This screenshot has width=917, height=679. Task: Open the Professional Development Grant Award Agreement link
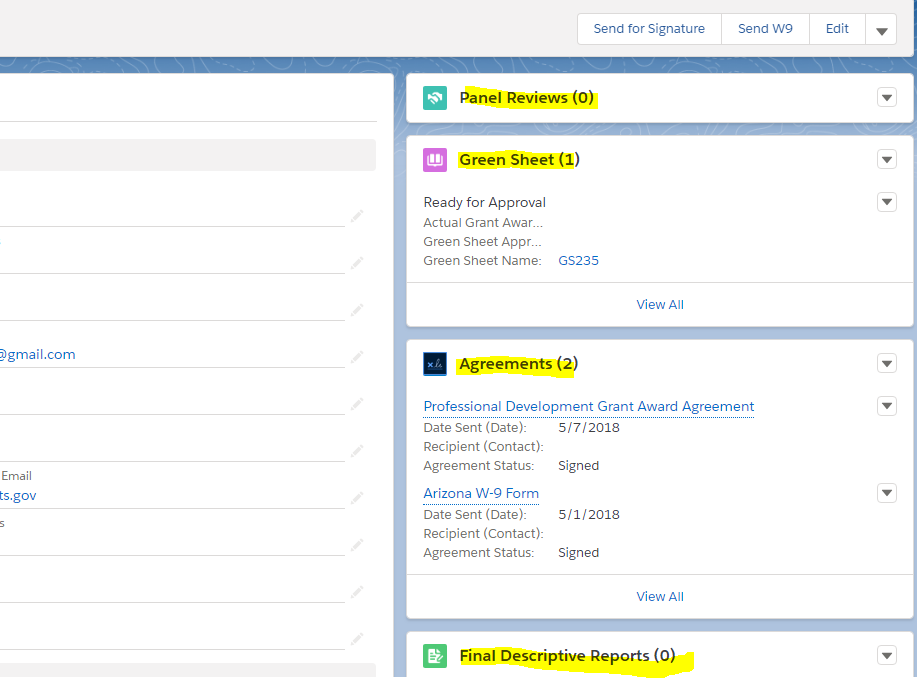pos(588,406)
